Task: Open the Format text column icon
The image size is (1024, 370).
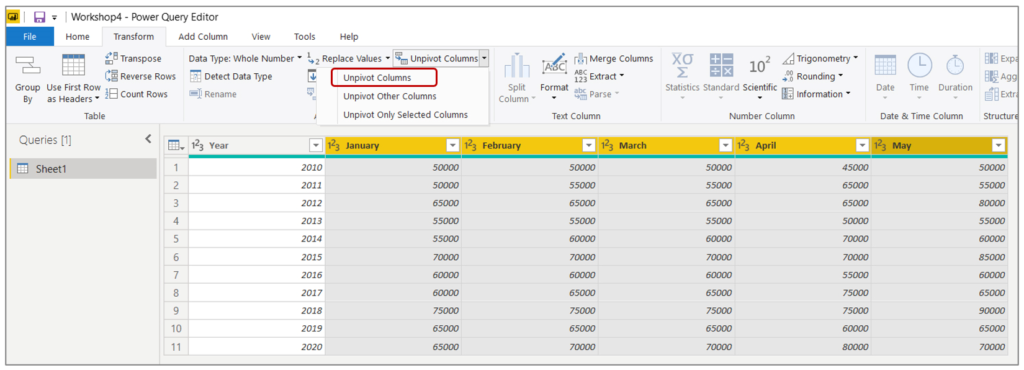Action: tap(554, 66)
